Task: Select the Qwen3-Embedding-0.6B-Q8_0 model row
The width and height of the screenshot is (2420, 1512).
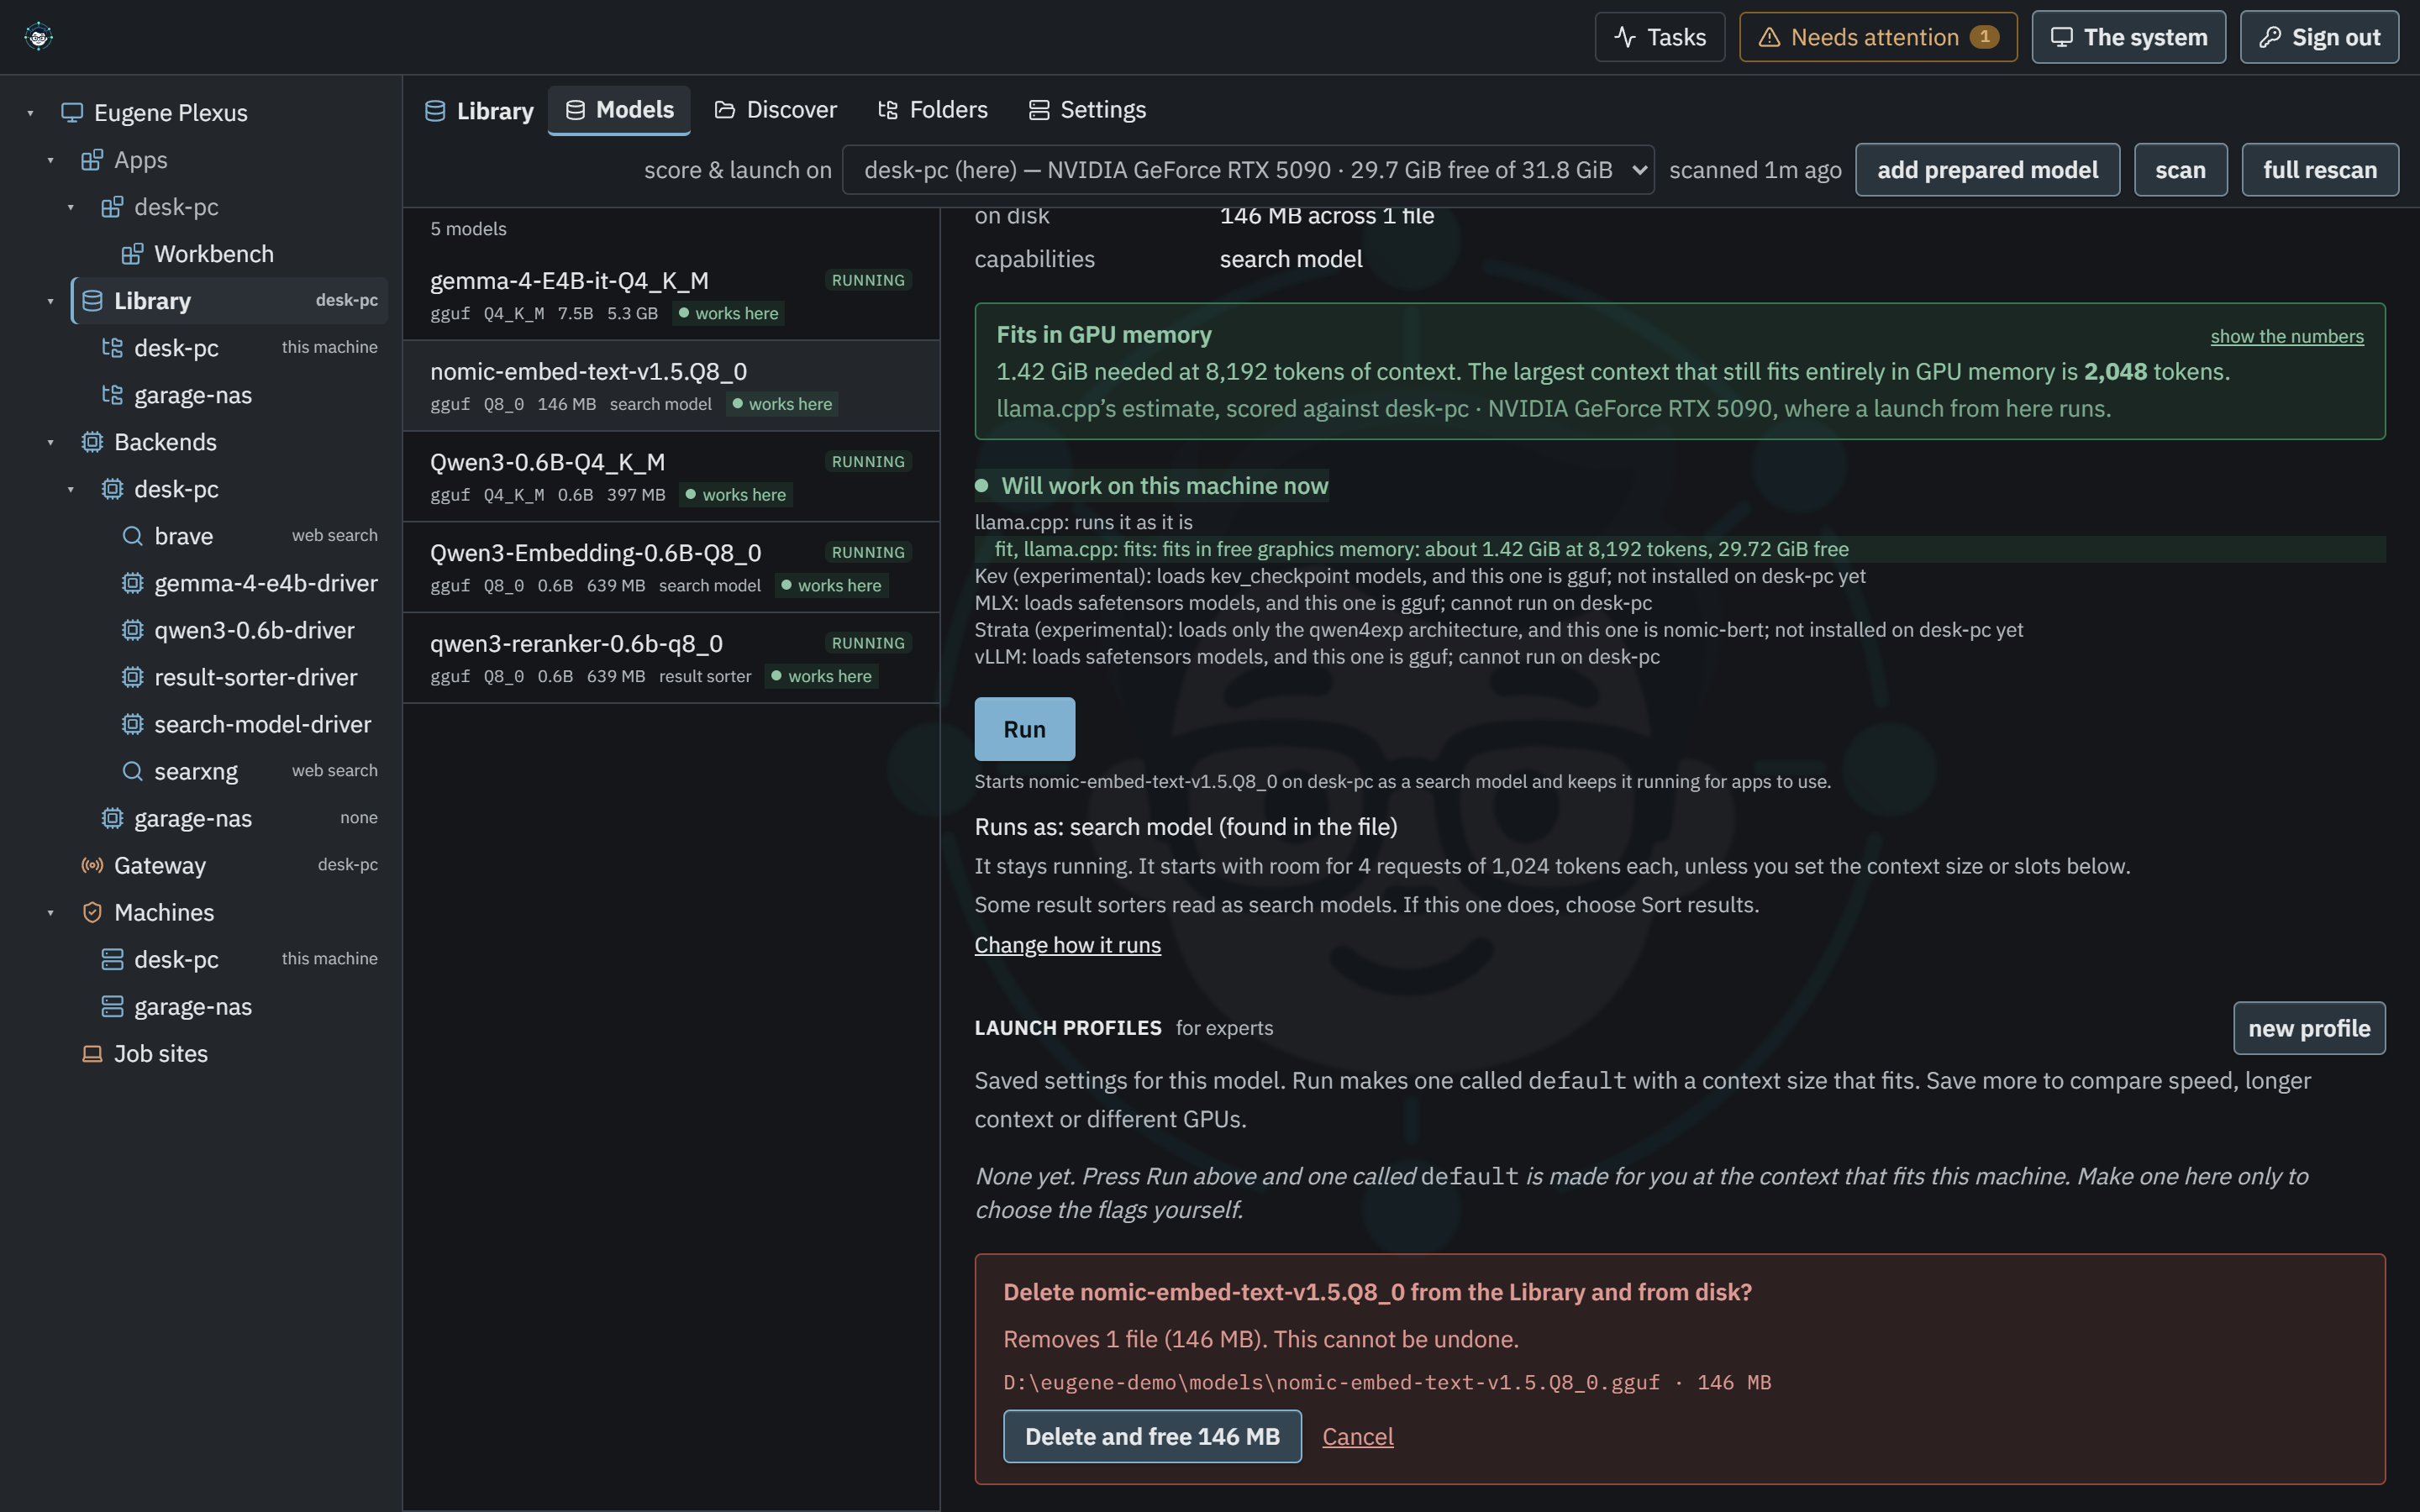Action: tap(671, 567)
